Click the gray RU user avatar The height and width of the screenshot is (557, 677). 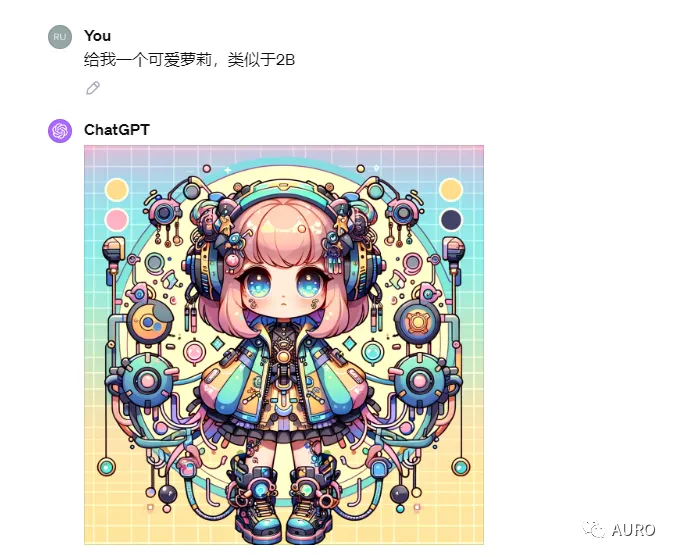pos(60,37)
